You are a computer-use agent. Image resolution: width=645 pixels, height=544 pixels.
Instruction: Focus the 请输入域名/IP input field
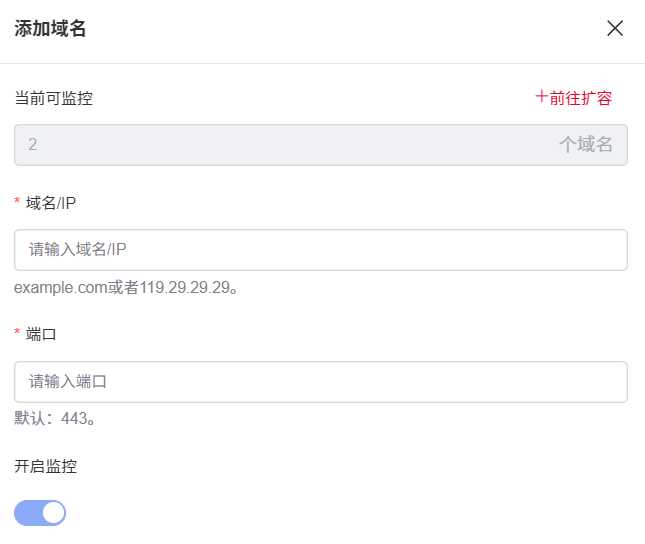320,250
